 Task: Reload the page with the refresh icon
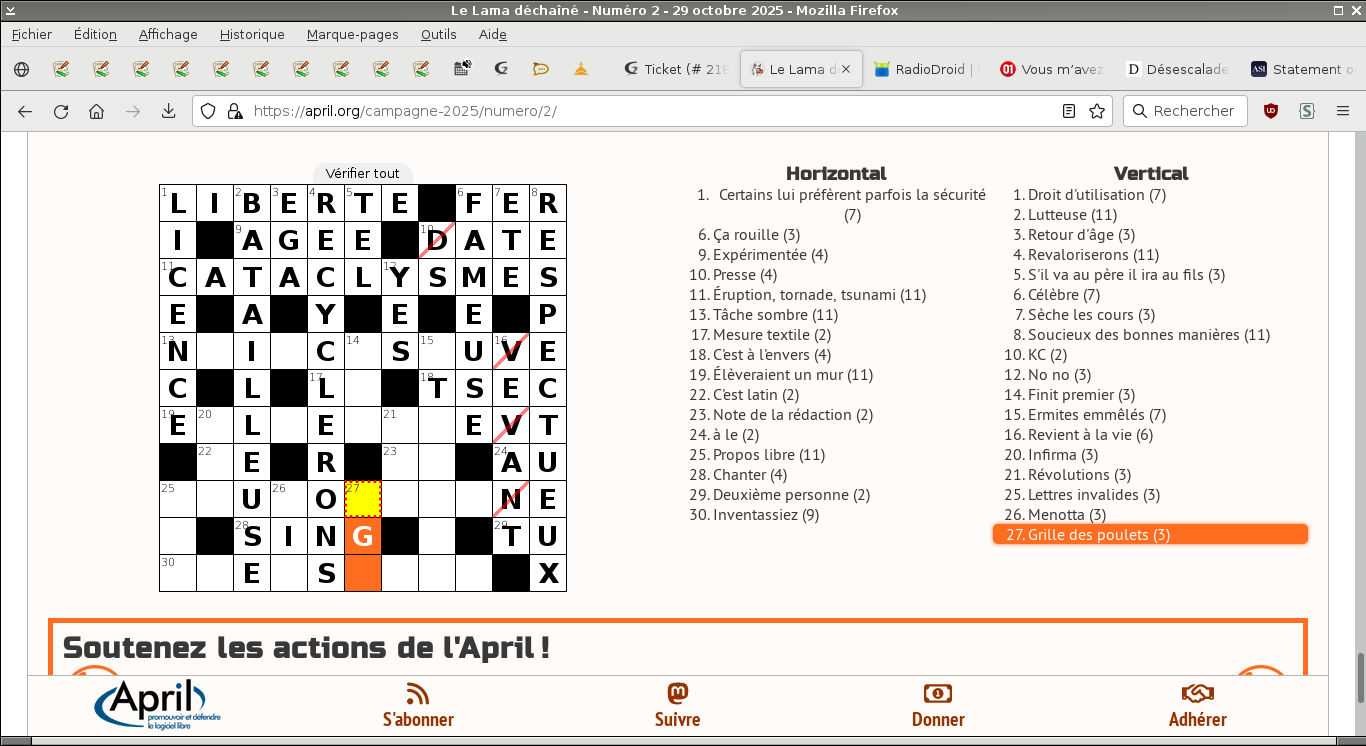click(x=61, y=111)
